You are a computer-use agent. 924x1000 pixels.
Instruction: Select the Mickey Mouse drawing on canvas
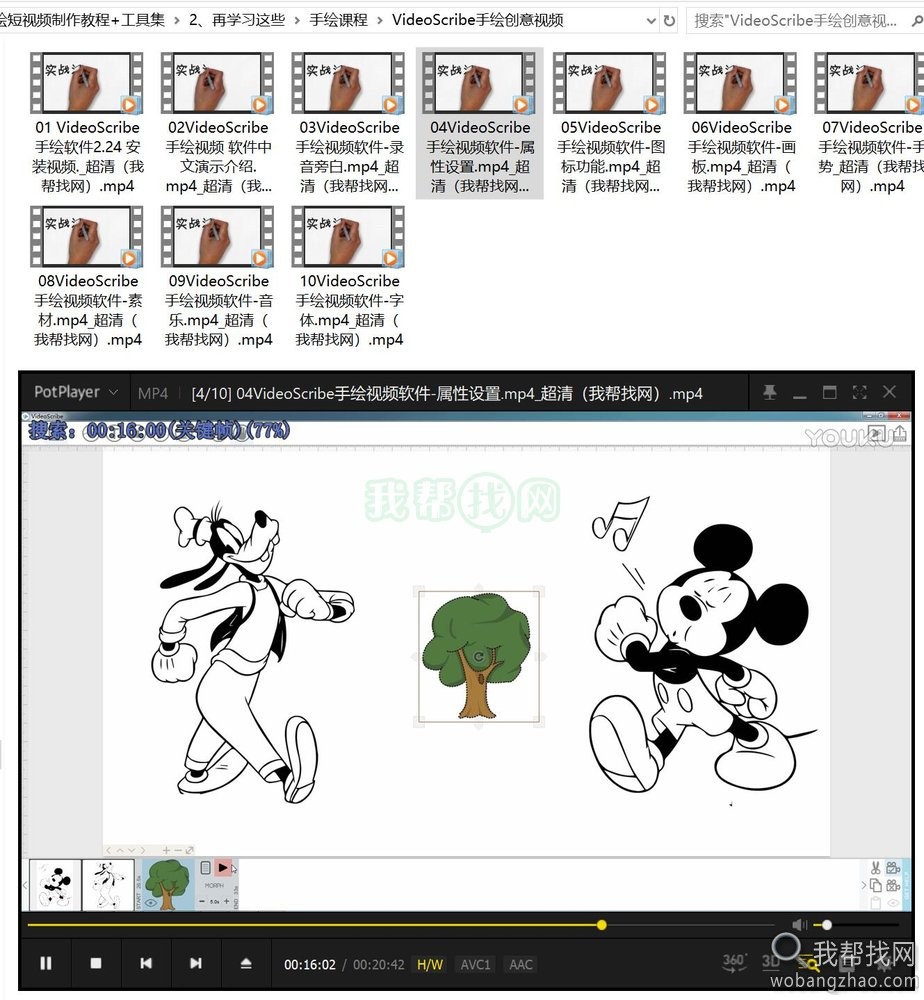coord(702,644)
